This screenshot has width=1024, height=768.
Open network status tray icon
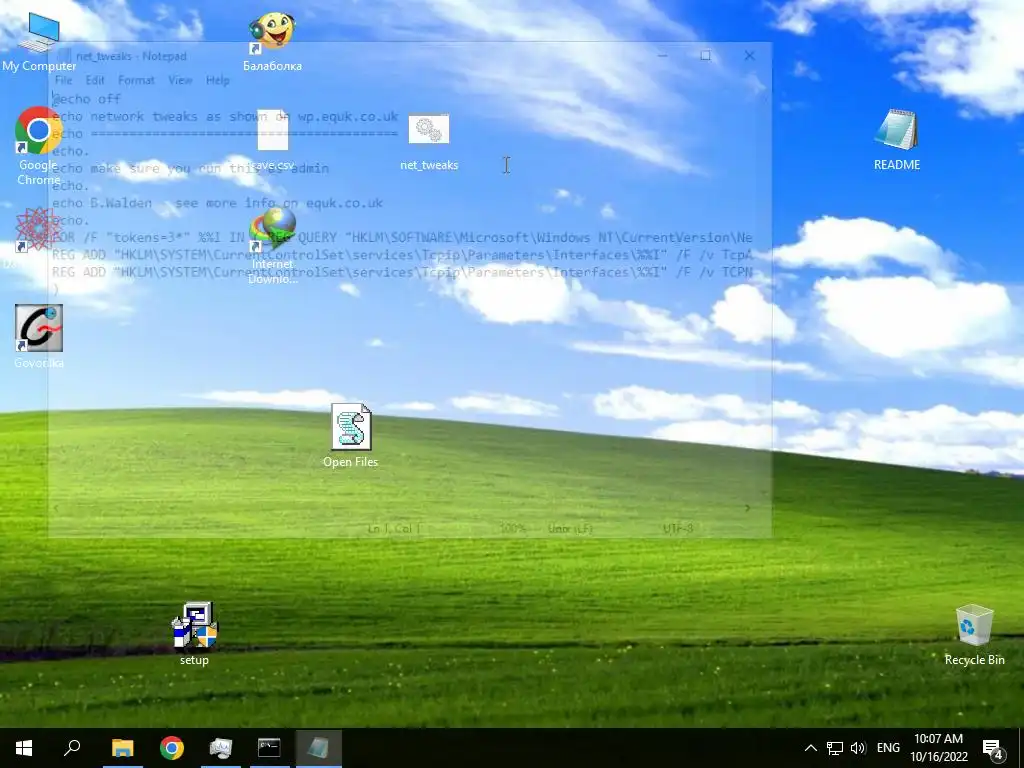tap(835, 748)
